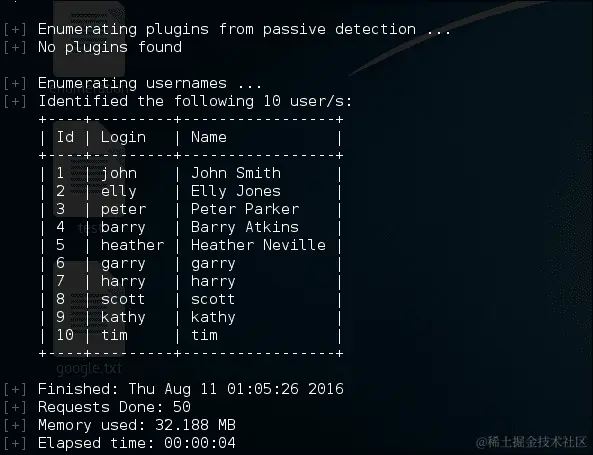Select login tim in row 10

coord(114,335)
